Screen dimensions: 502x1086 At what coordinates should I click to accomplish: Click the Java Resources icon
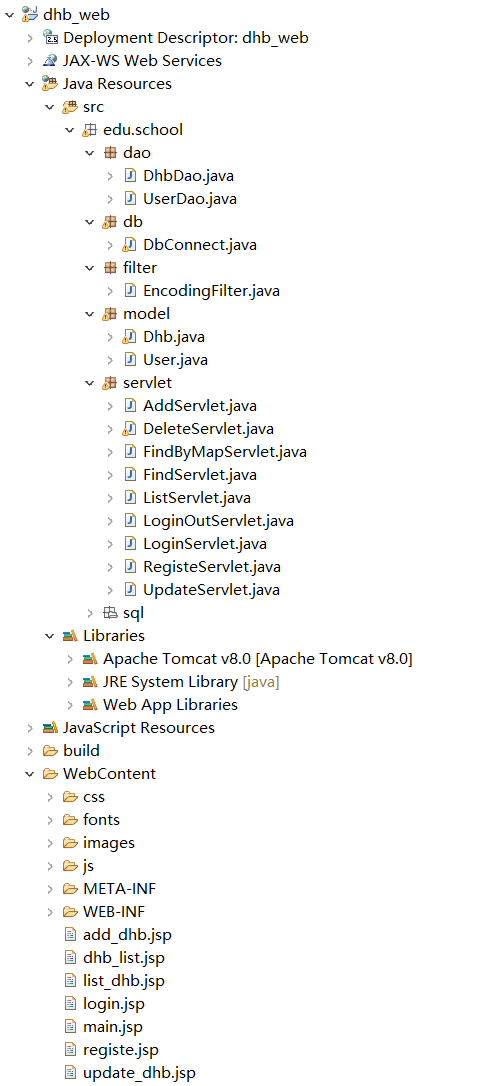[x=50, y=83]
